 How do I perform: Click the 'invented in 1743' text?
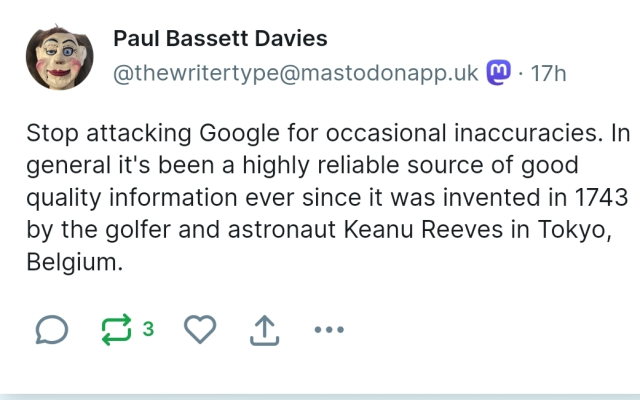click(536, 197)
